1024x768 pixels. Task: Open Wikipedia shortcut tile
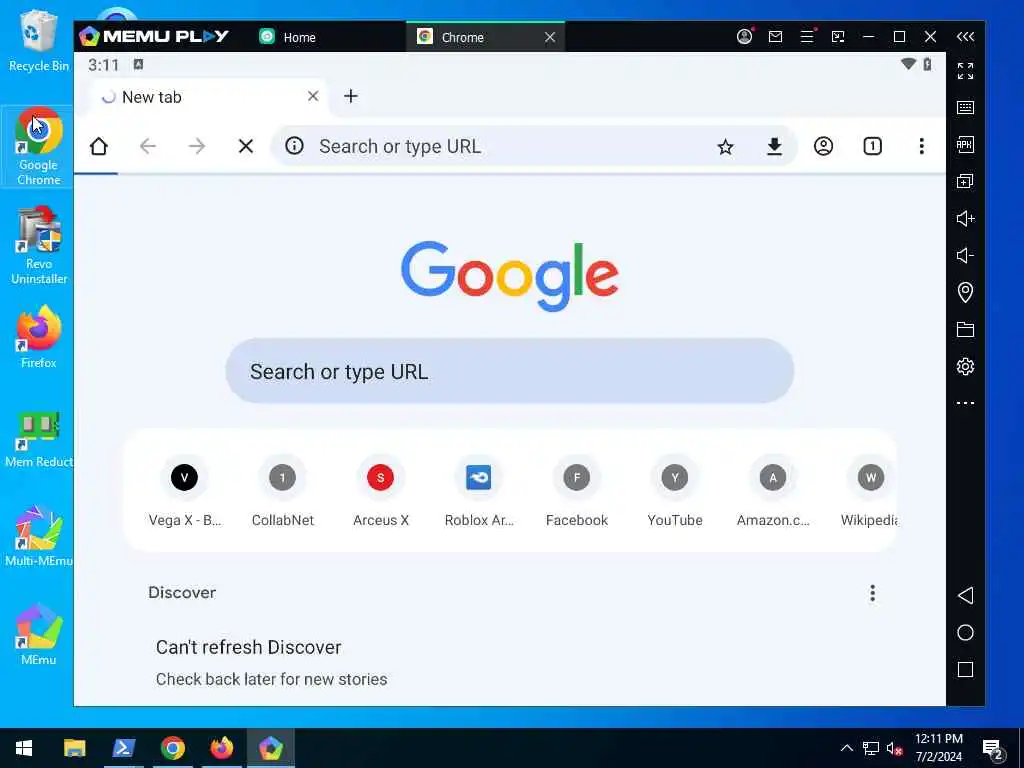point(869,490)
